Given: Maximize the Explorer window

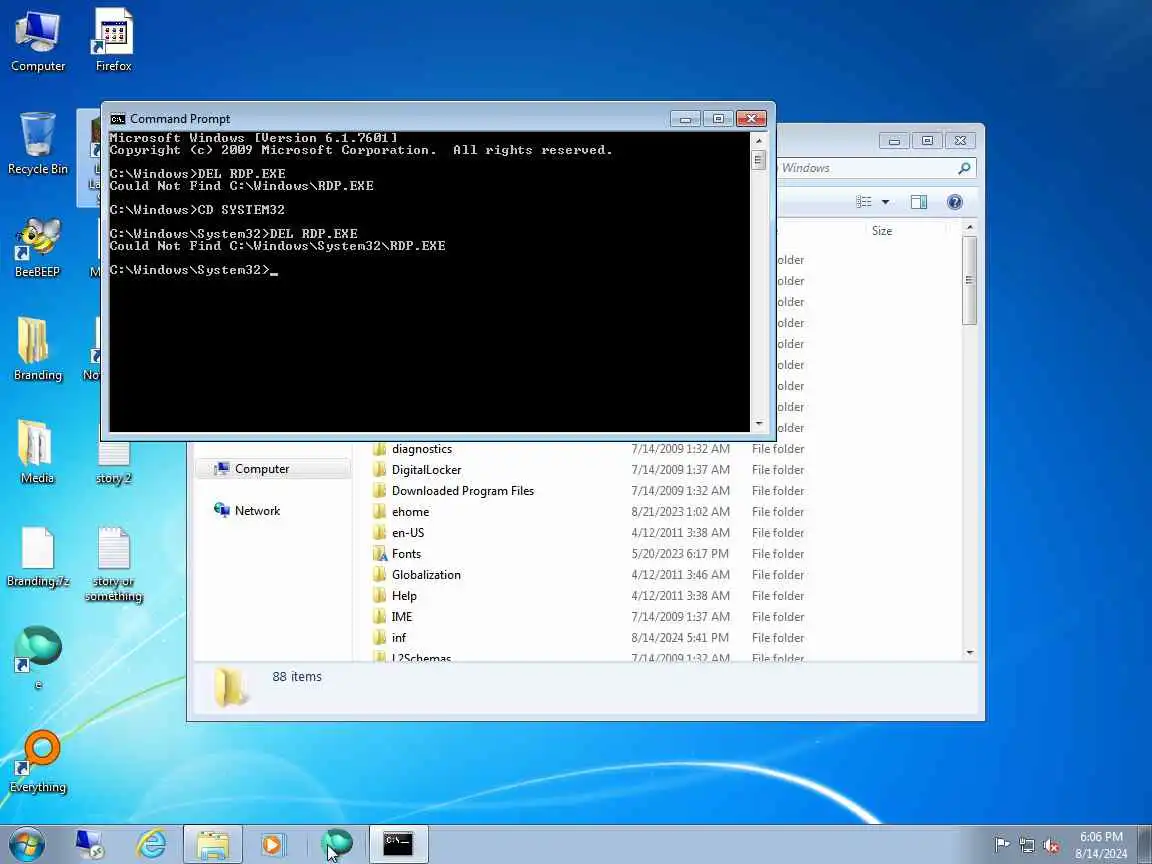Looking at the screenshot, I should 927,140.
